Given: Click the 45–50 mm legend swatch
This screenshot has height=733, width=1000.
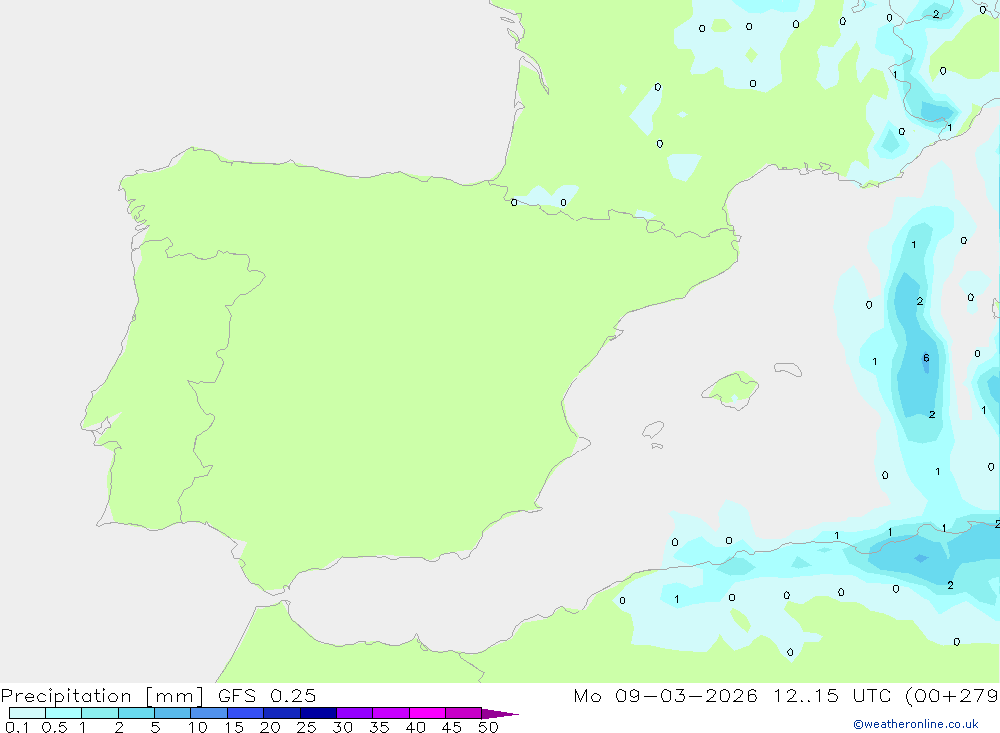Looking at the screenshot, I should (464, 713).
